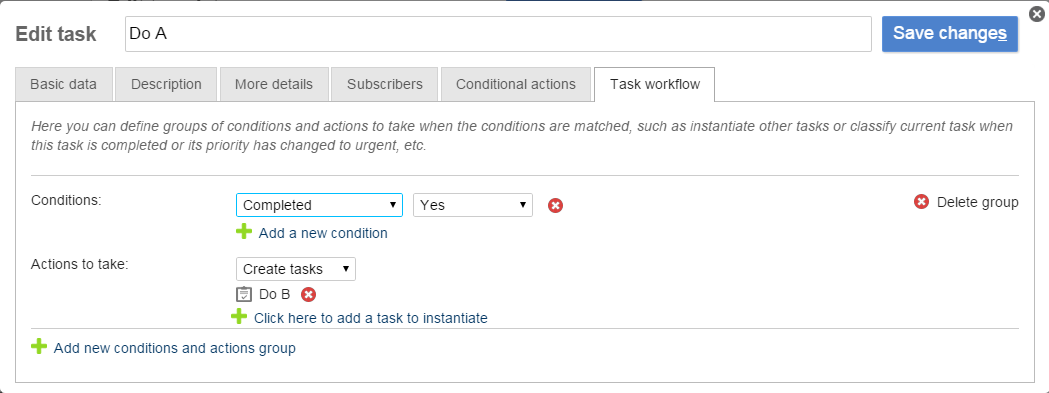The height and width of the screenshot is (393, 1049).
Task: Switch to the Conditional actions tab
Action: click(x=516, y=84)
